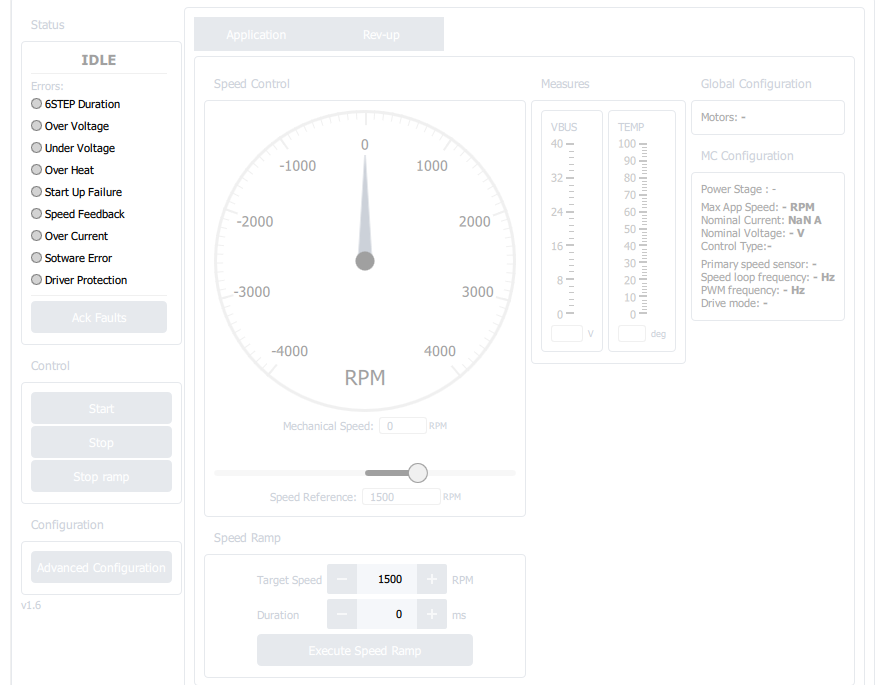Decrease ramp Duration with minus button
Screen dimensions: 886x685
click(342, 614)
